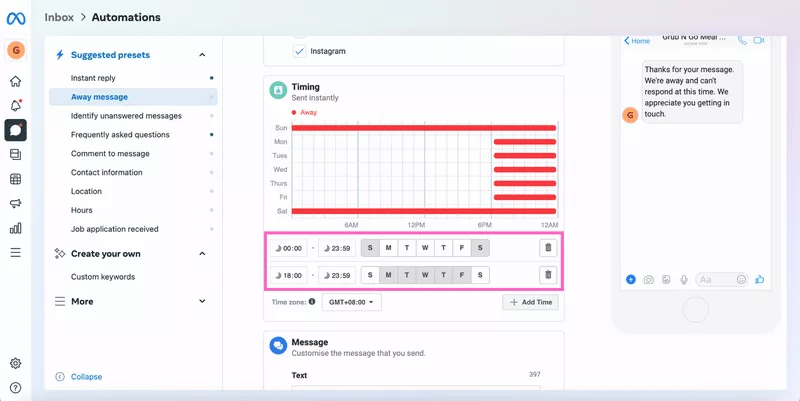Open Job application received preset

coord(133,229)
